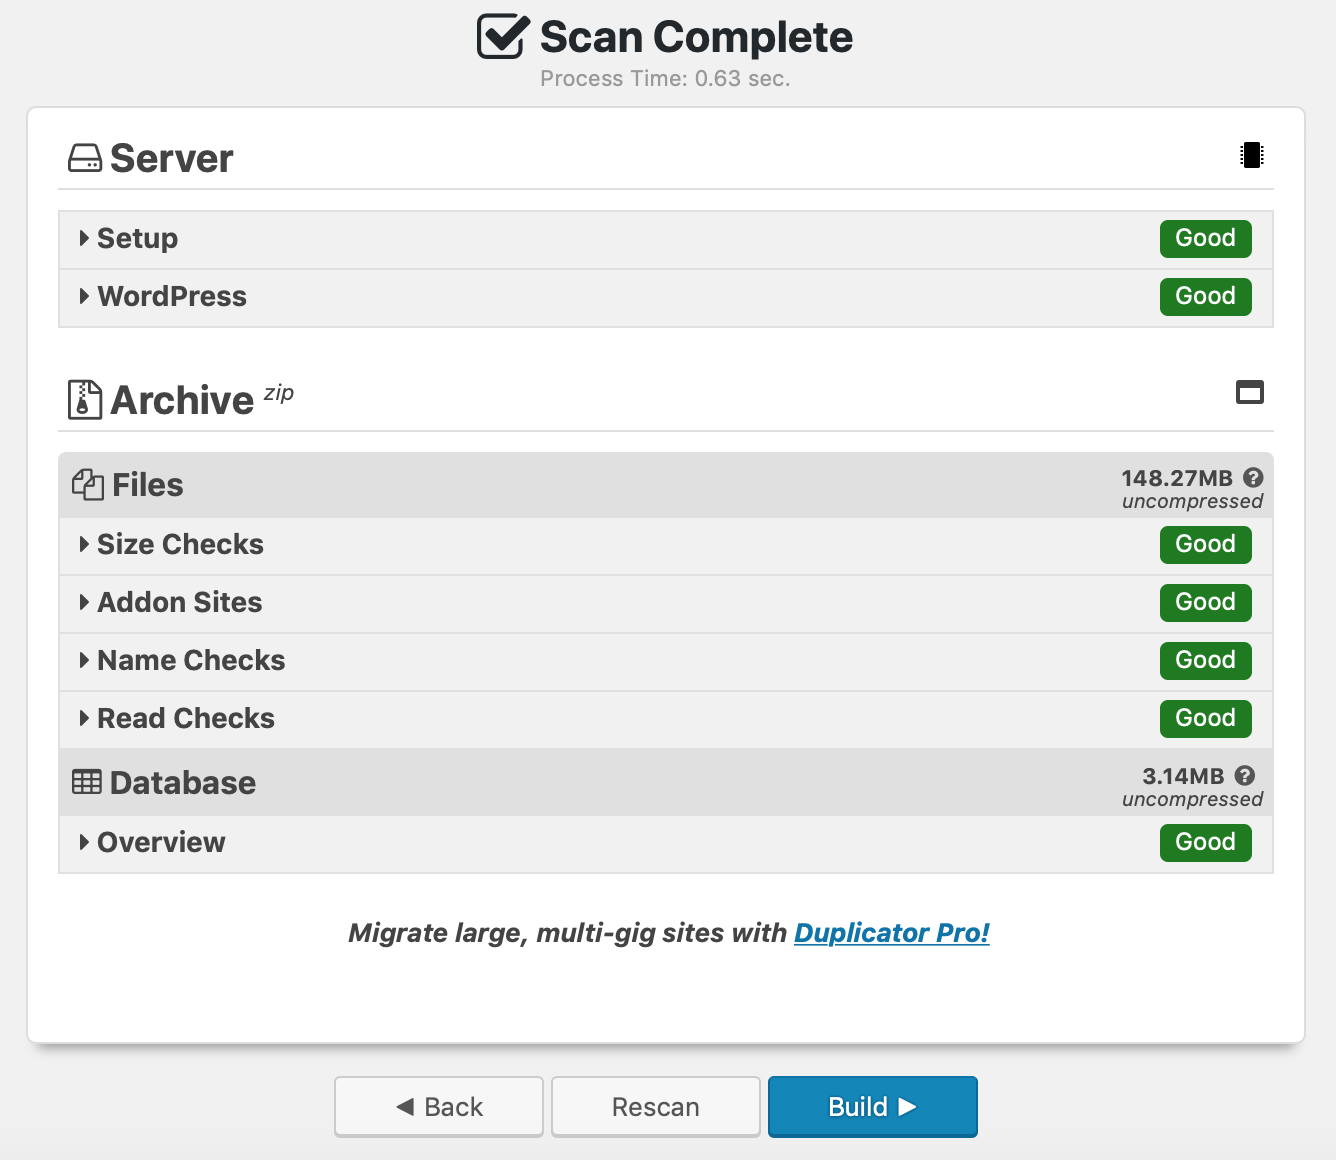Click the server chip icon at top right
1336x1160 pixels.
pos(1251,155)
